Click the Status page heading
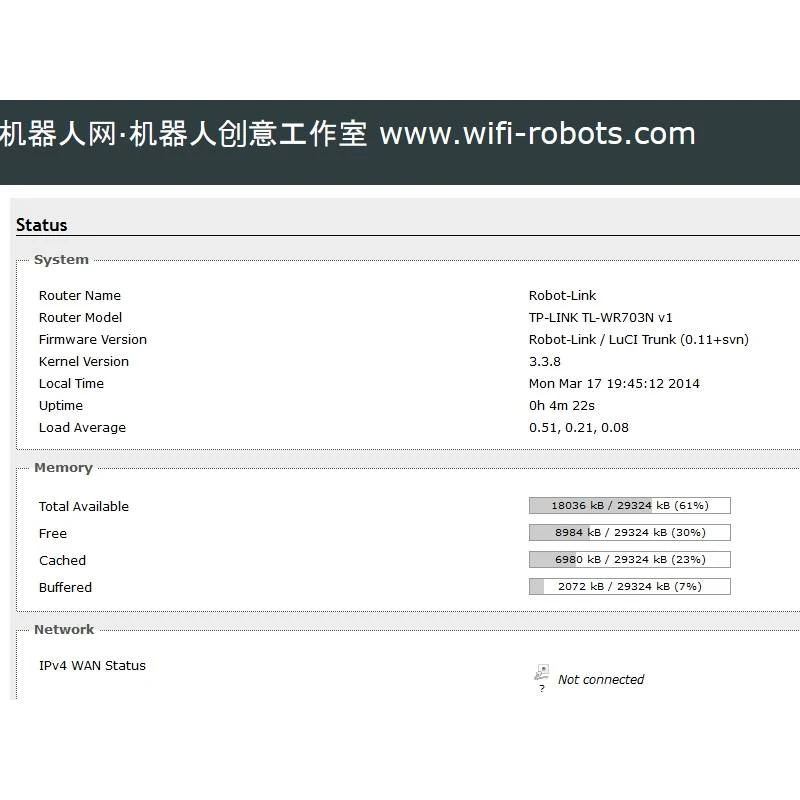Image resolution: width=800 pixels, height=800 pixels. 42,225
